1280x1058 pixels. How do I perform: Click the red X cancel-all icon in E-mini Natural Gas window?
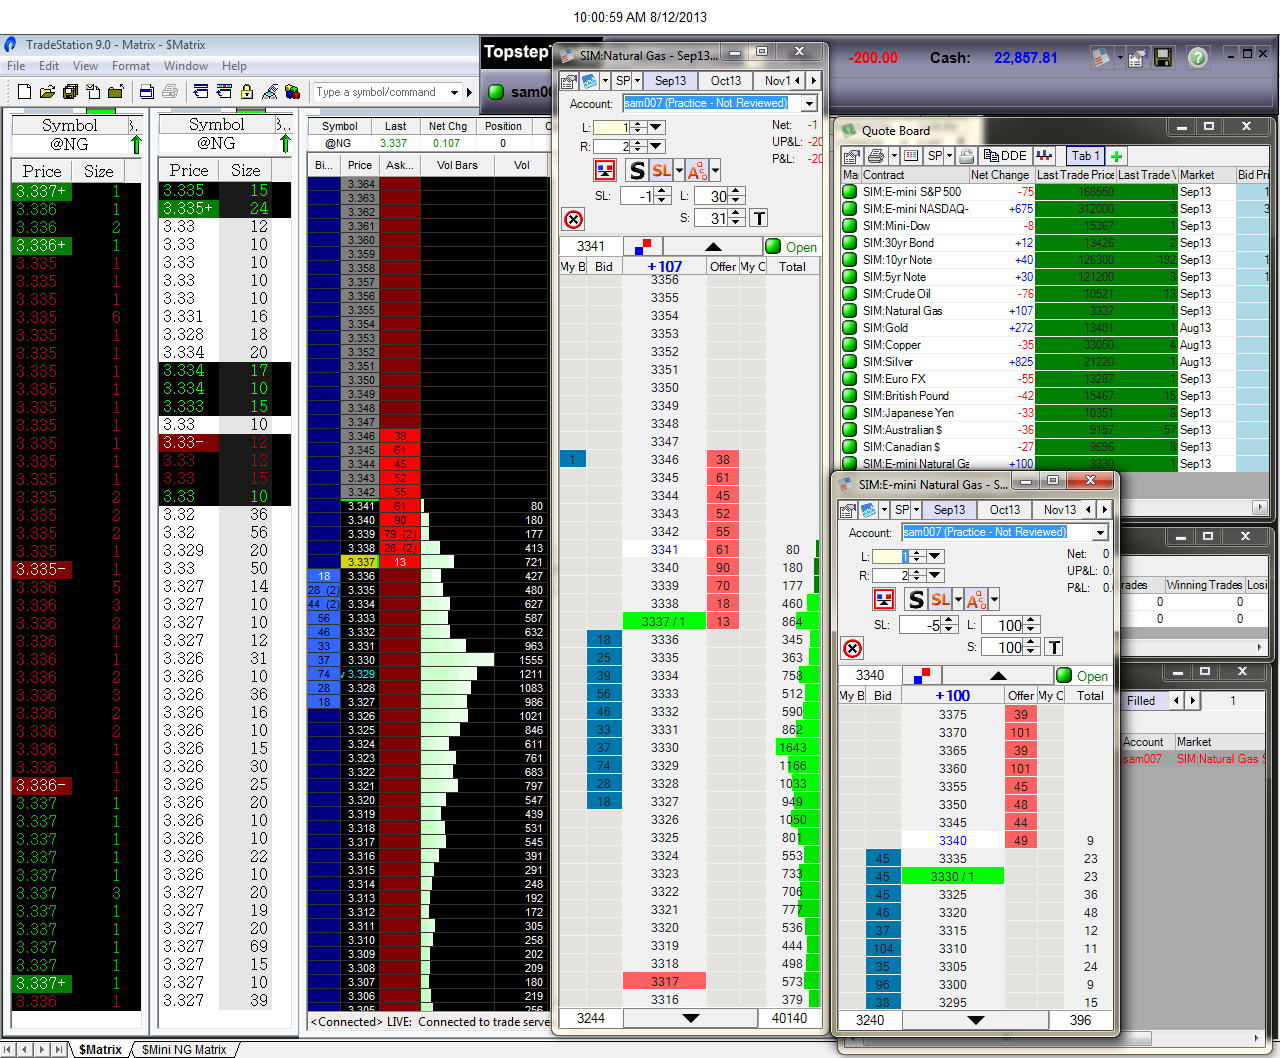pyautogui.click(x=852, y=648)
